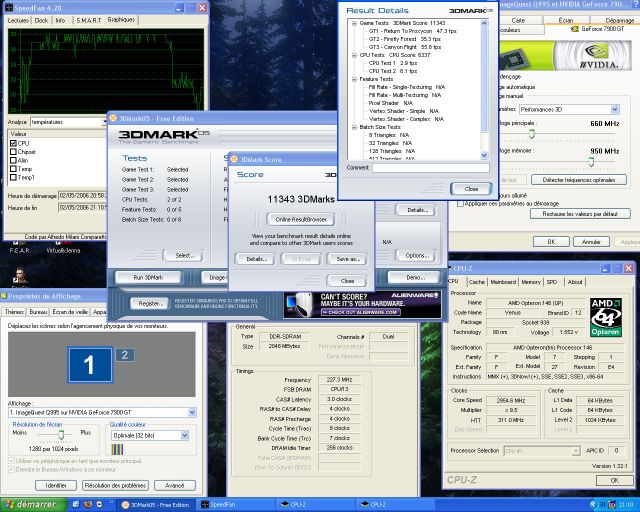Click the '11343 3DMarks' score text
640x512 pixels.
(301, 199)
